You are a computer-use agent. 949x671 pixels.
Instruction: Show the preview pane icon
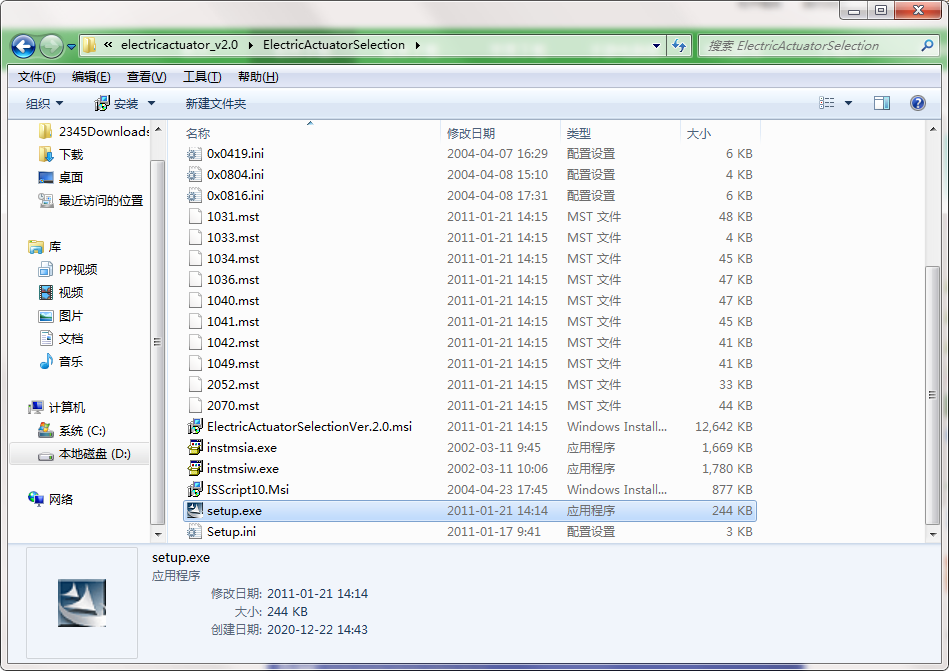pyautogui.click(x=881, y=101)
